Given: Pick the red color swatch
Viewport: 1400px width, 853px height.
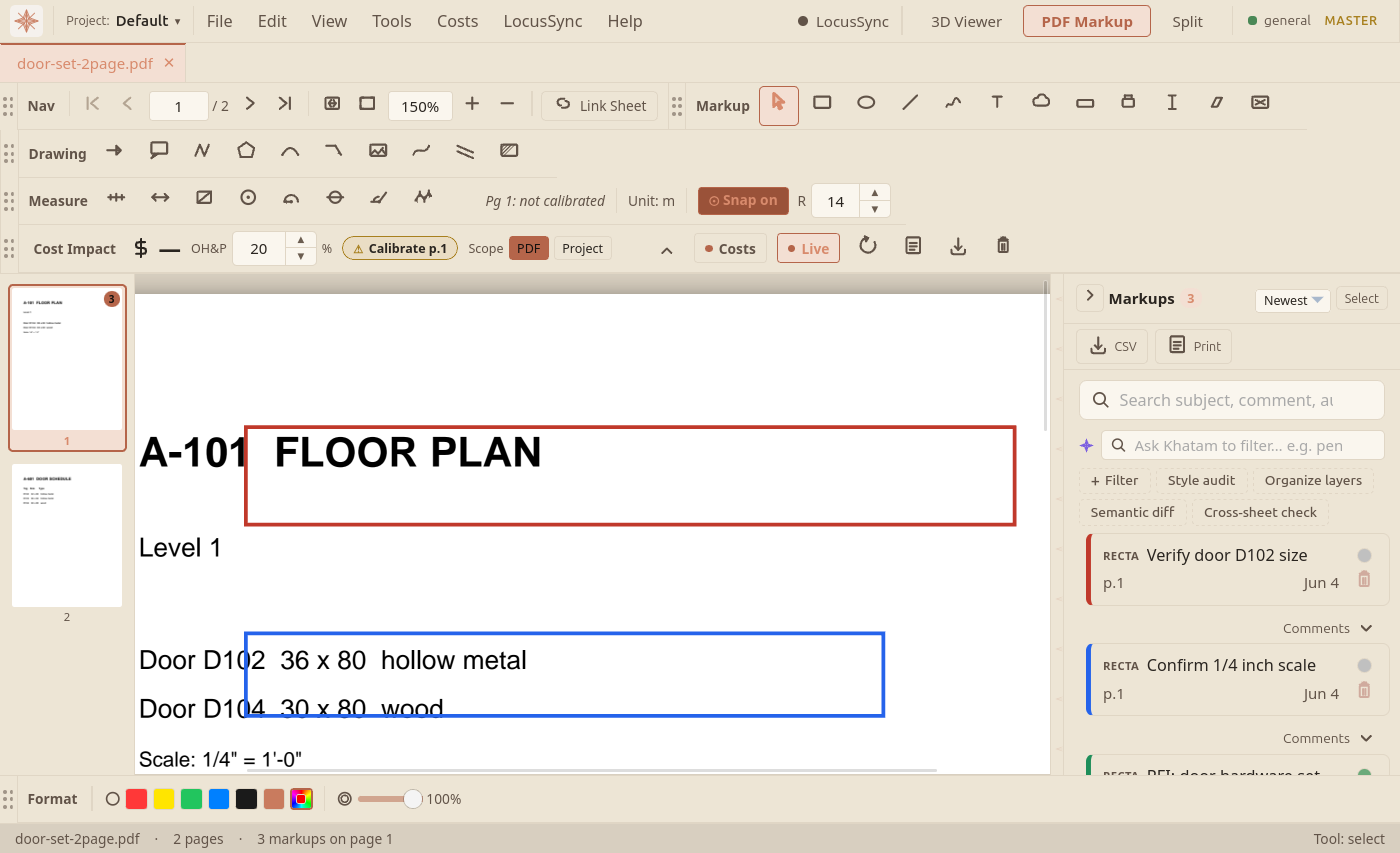Looking at the screenshot, I should [137, 799].
